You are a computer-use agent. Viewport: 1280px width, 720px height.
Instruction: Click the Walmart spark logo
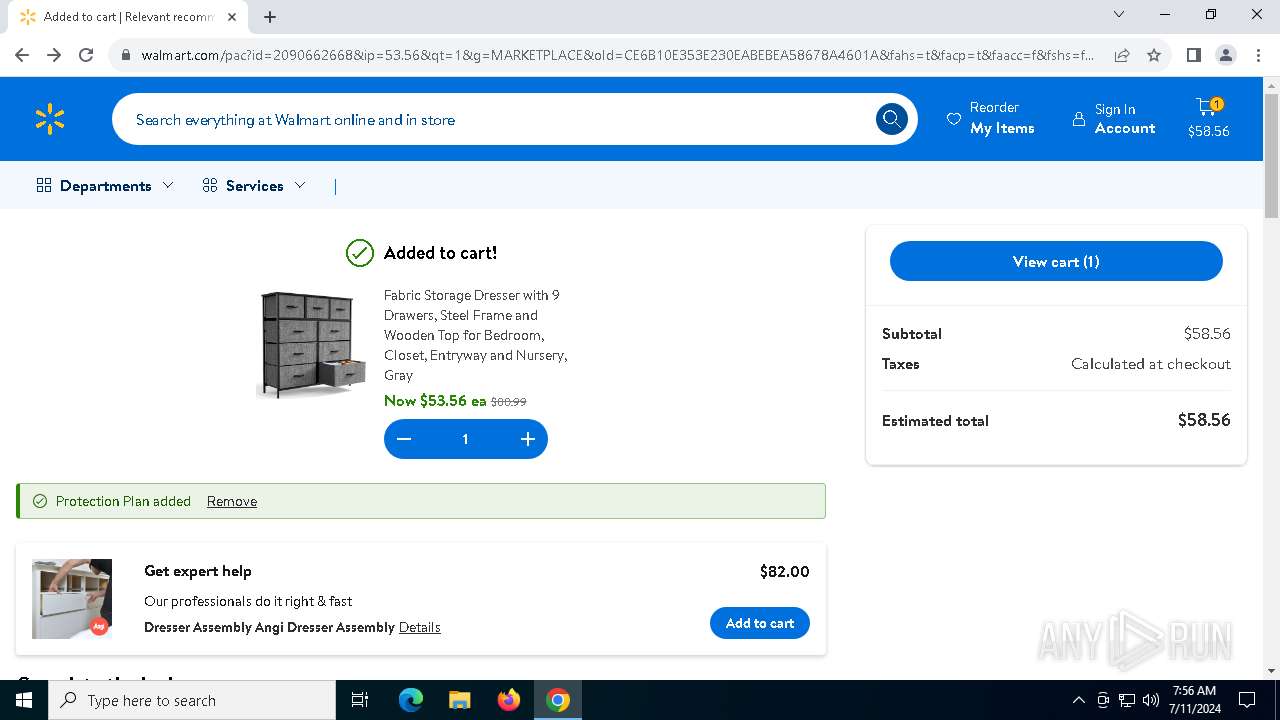point(50,120)
